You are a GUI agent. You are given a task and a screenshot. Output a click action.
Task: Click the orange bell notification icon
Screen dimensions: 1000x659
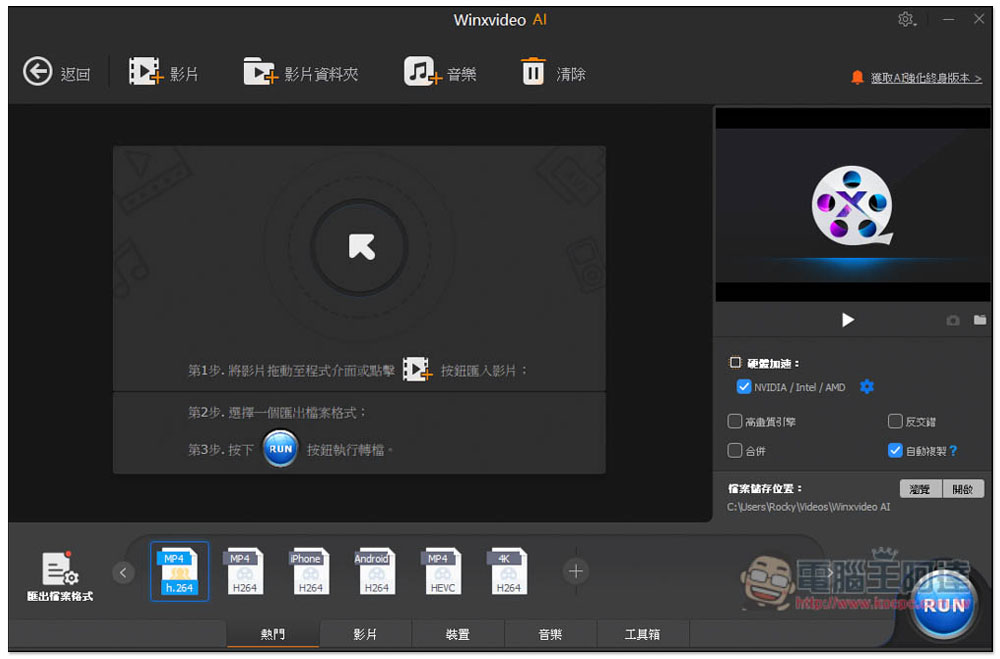tap(857, 78)
